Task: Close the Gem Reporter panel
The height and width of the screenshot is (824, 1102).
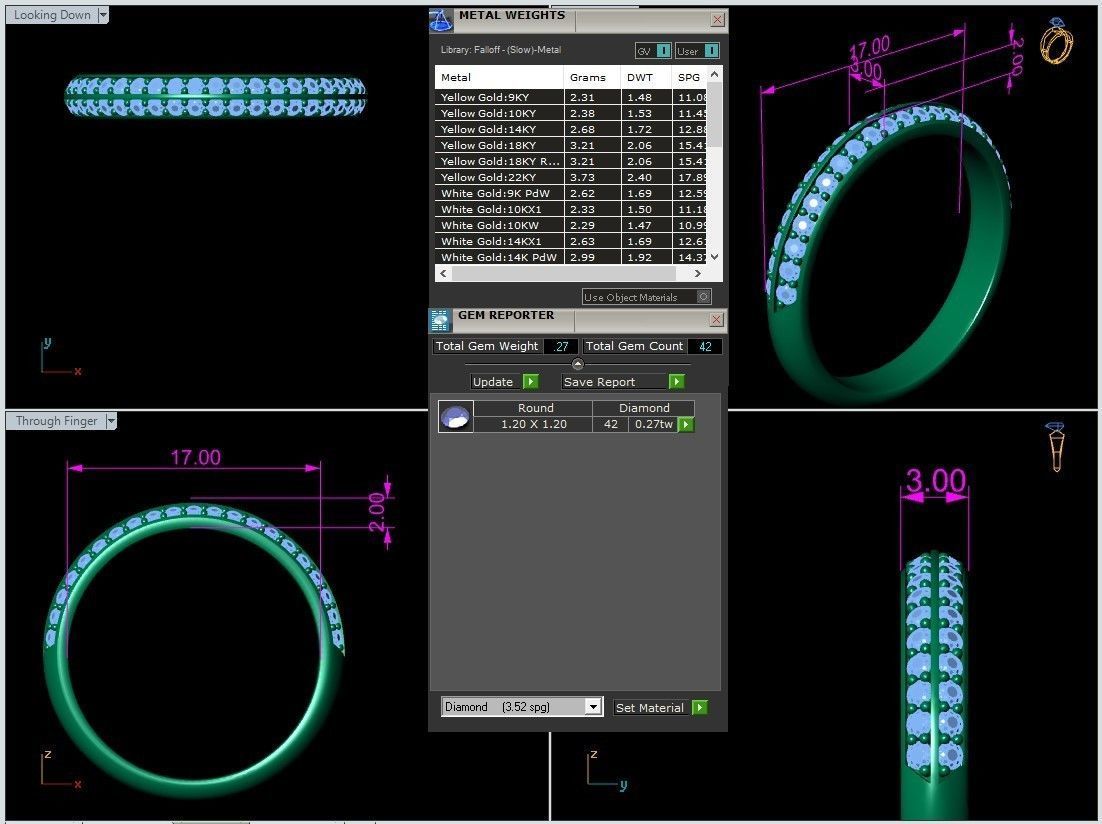Action: click(716, 320)
